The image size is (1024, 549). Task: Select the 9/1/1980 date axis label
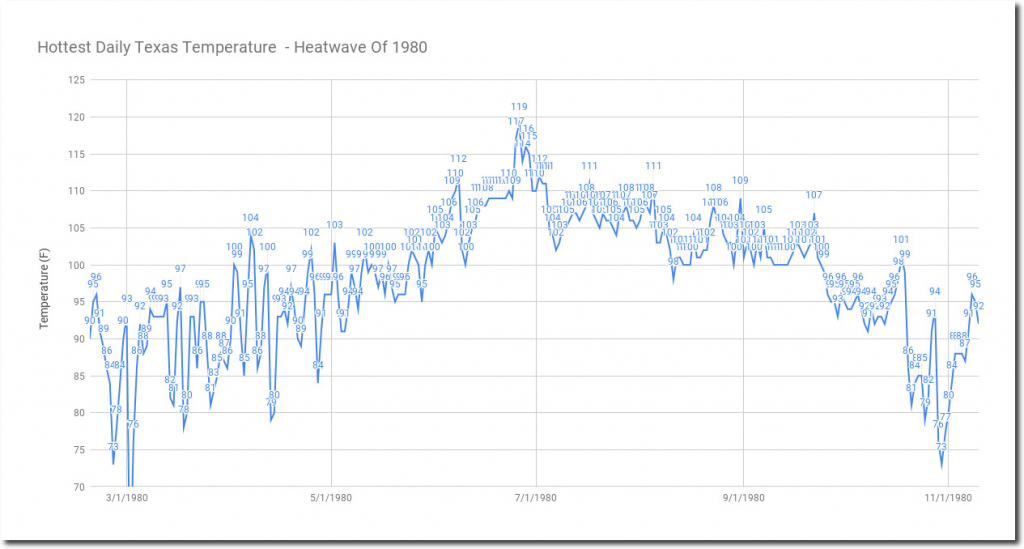click(742, 497)
